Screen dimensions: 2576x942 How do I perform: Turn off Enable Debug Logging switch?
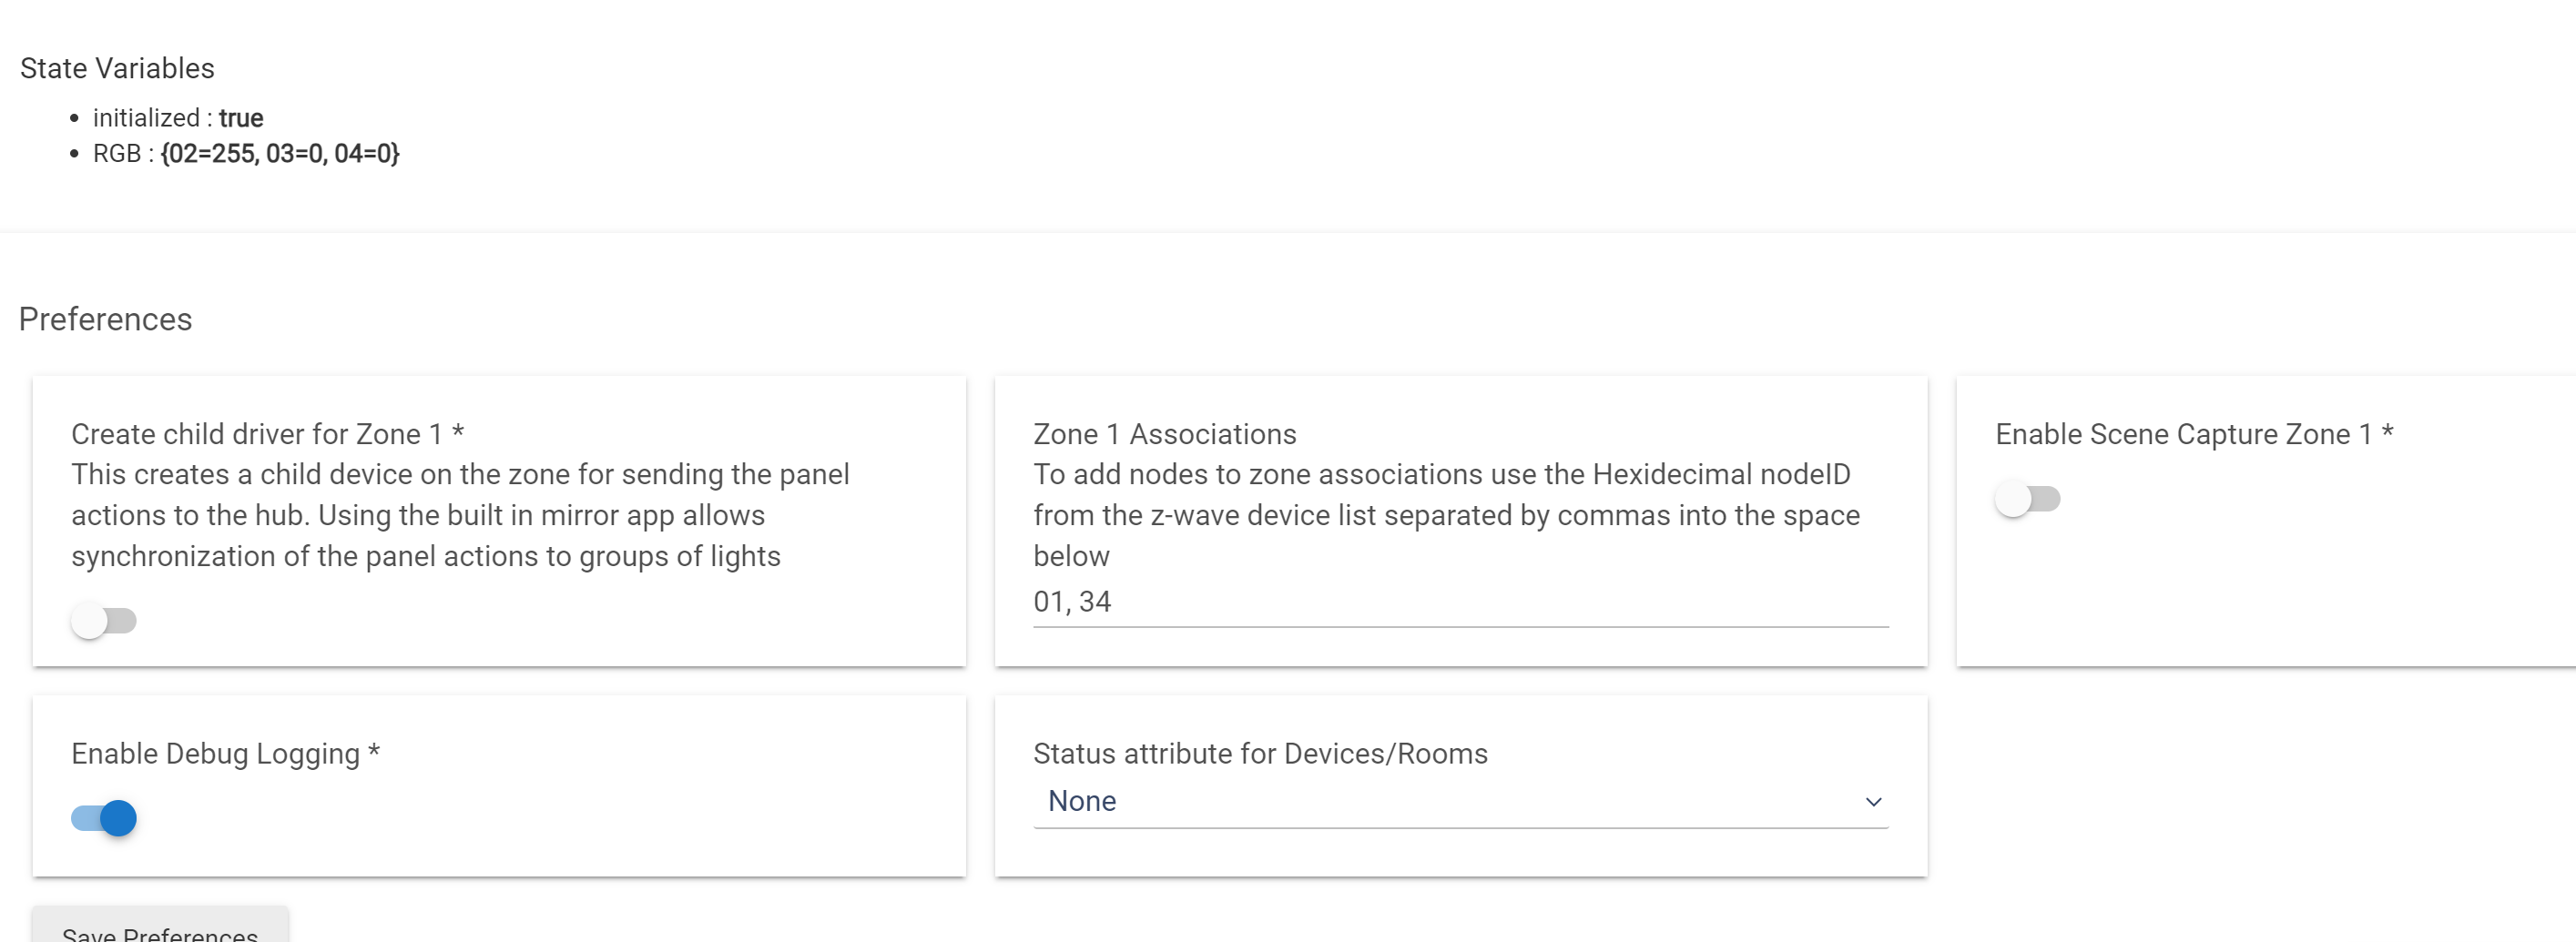click(x=104, y=819)
